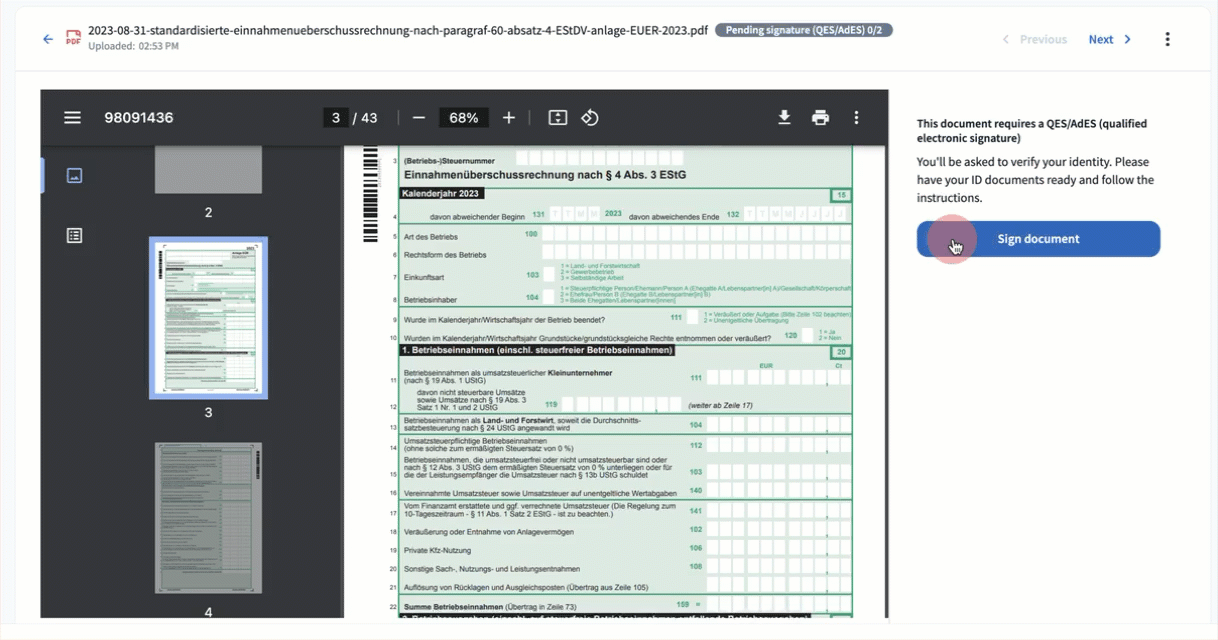1218x640 pixels.
Task: Switch to the document outline tab
Action: click(74, 236)
